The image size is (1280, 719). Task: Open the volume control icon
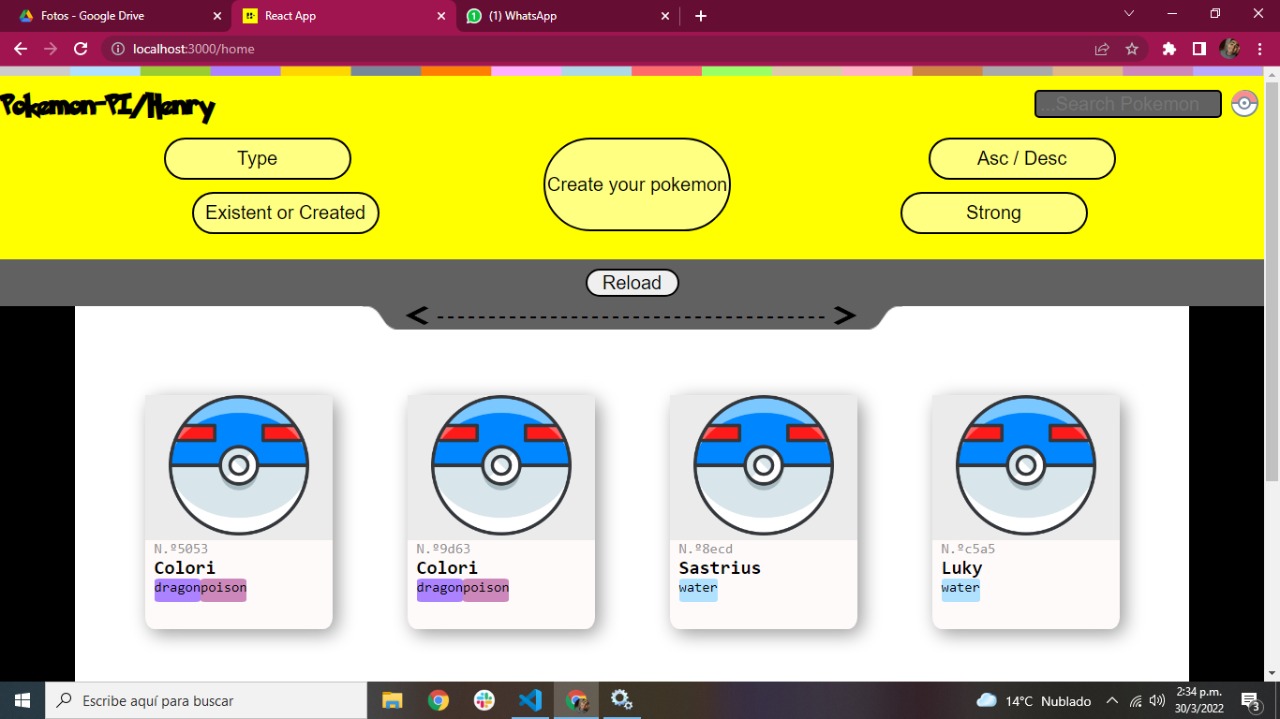coord(1157,701)
